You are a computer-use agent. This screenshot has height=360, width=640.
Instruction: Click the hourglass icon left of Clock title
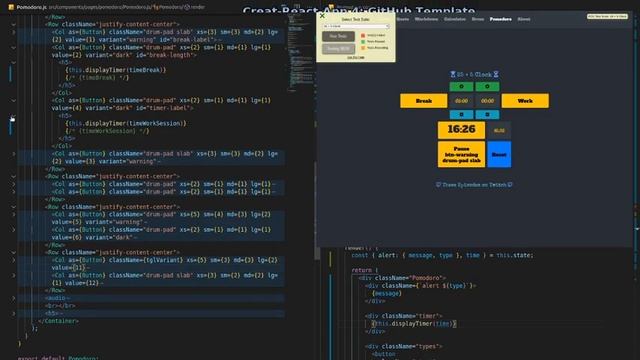point(453,74)
